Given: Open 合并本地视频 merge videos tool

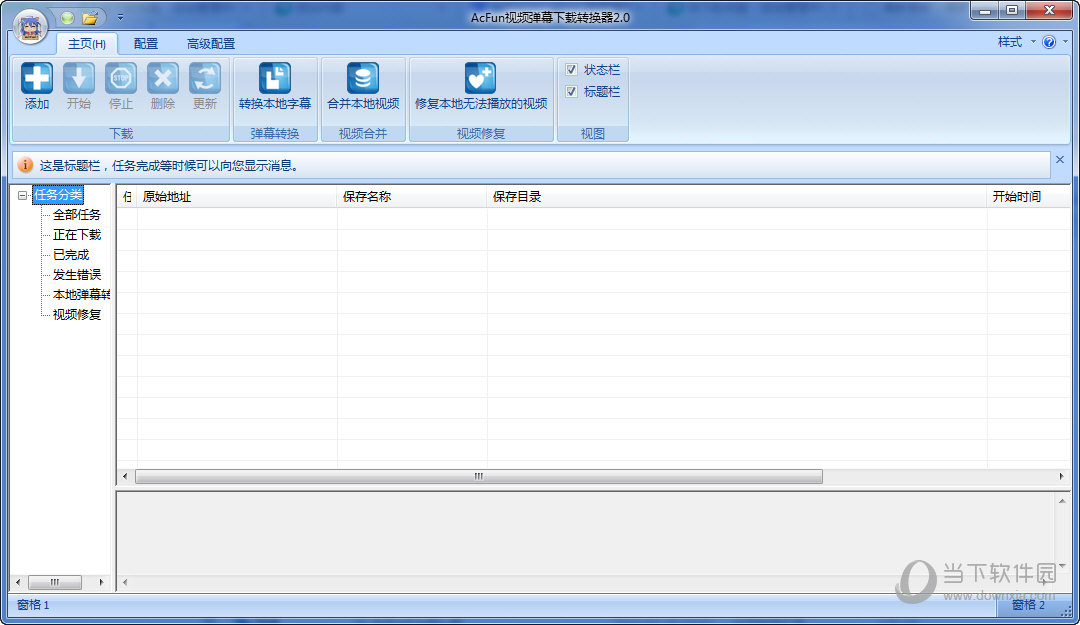Looking at the screenshot, I should [363, 86].
